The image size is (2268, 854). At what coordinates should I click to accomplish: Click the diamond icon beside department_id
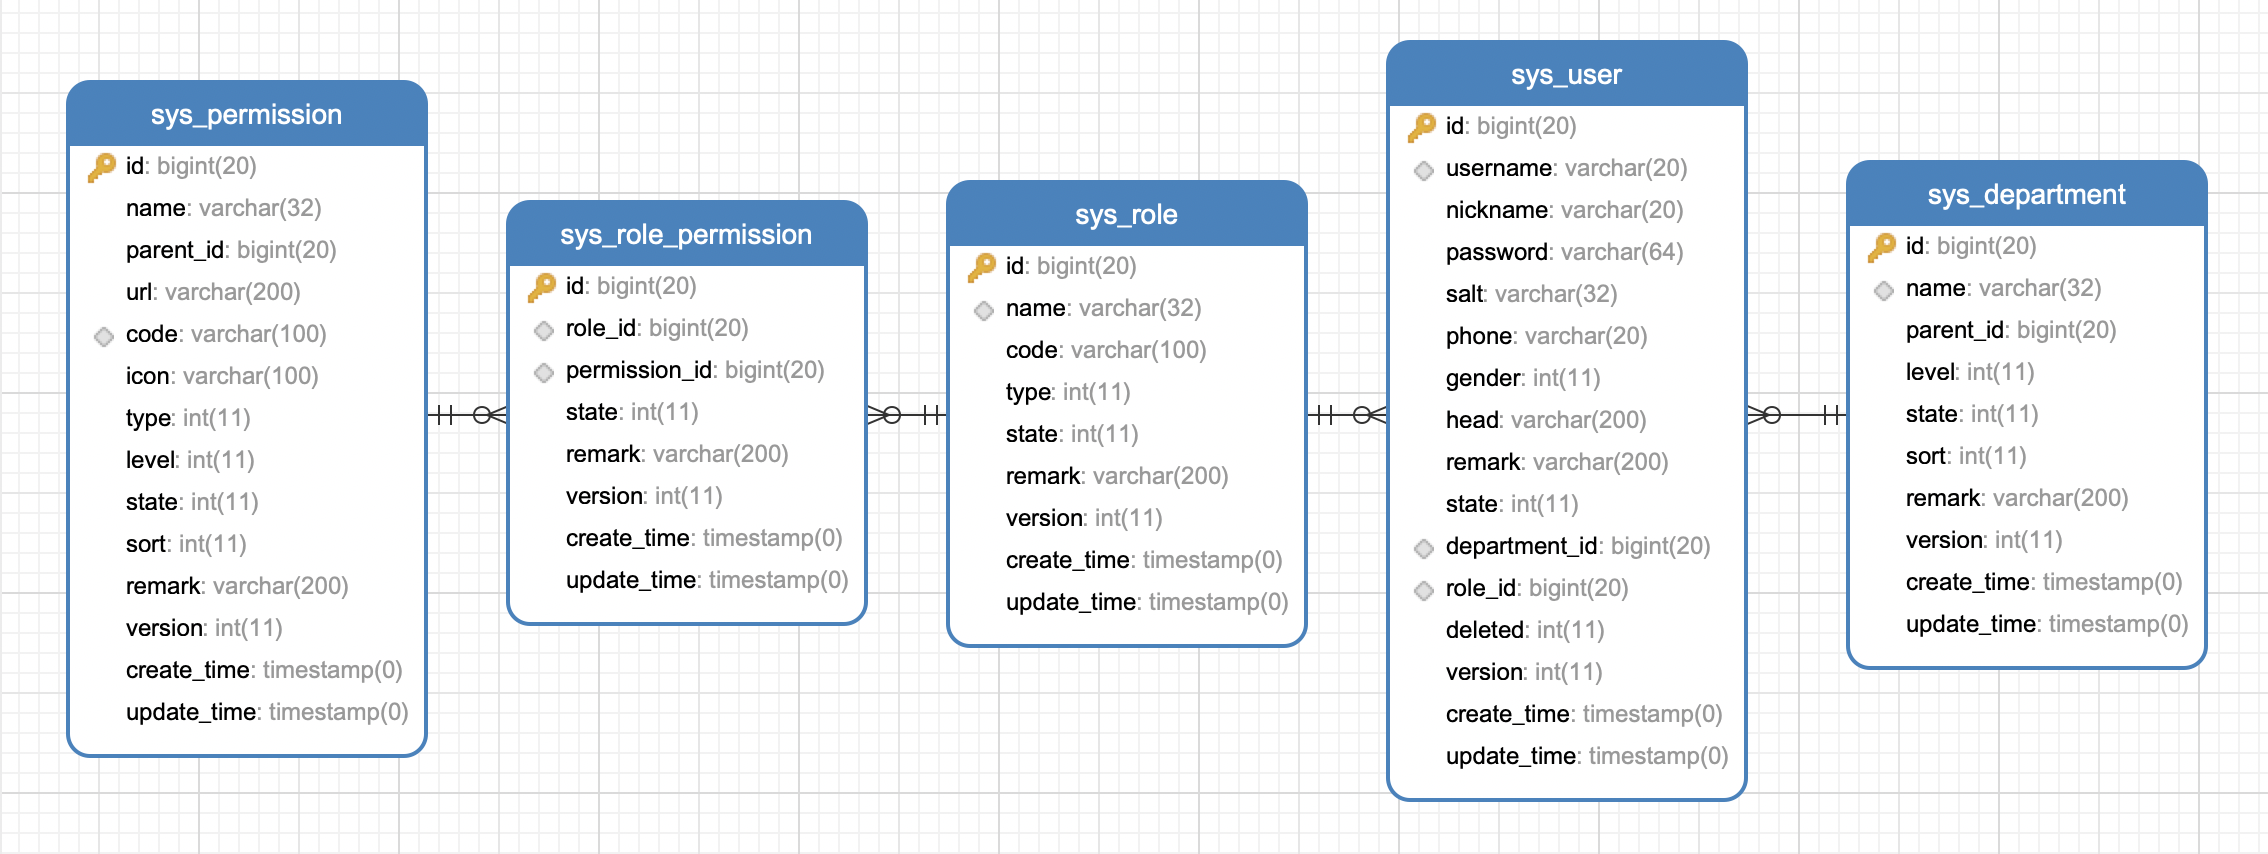click(1424, 548)
